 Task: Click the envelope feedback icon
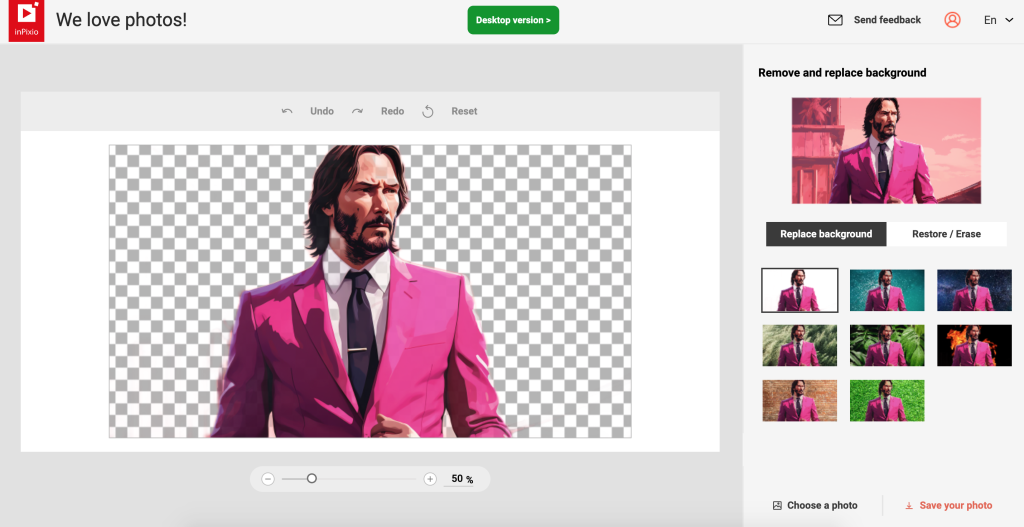(x=835, y=20)
